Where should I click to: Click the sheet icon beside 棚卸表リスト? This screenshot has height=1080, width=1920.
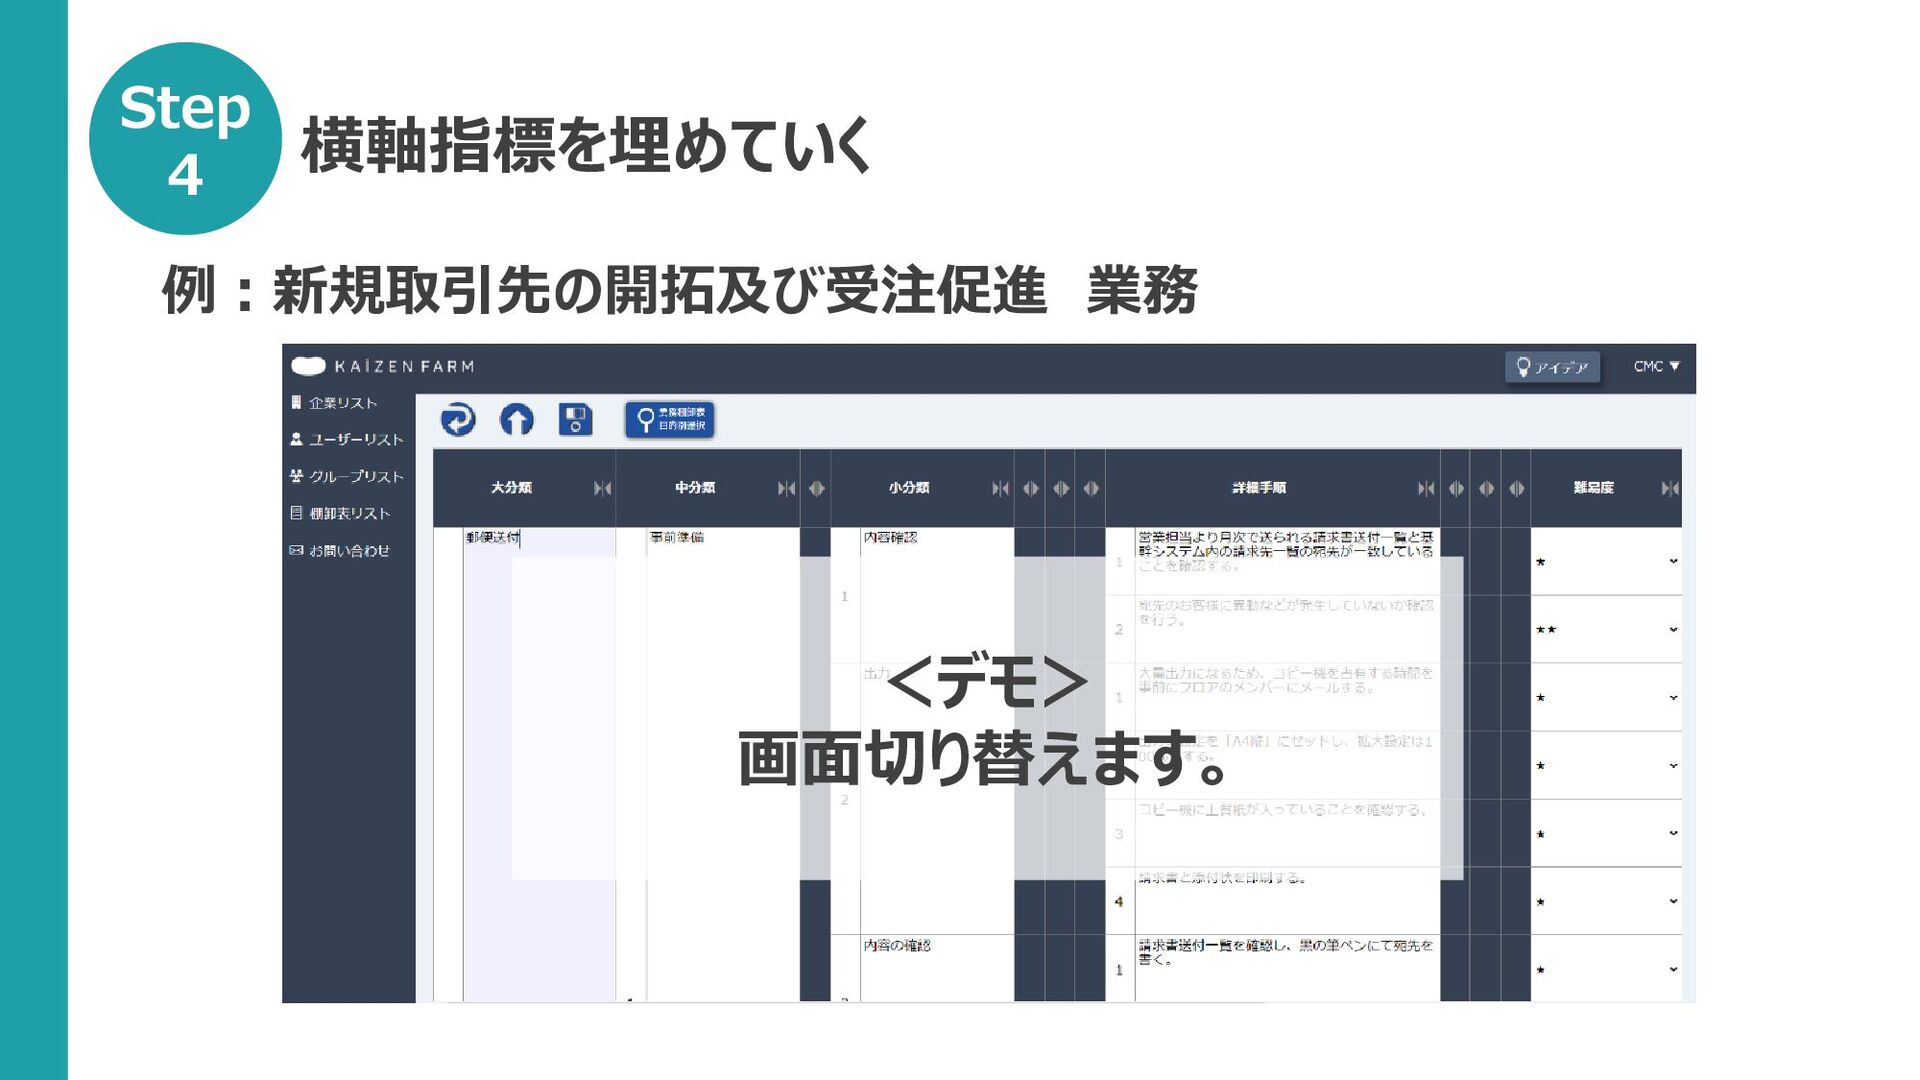pyautogui.click(x=296, y=513)
